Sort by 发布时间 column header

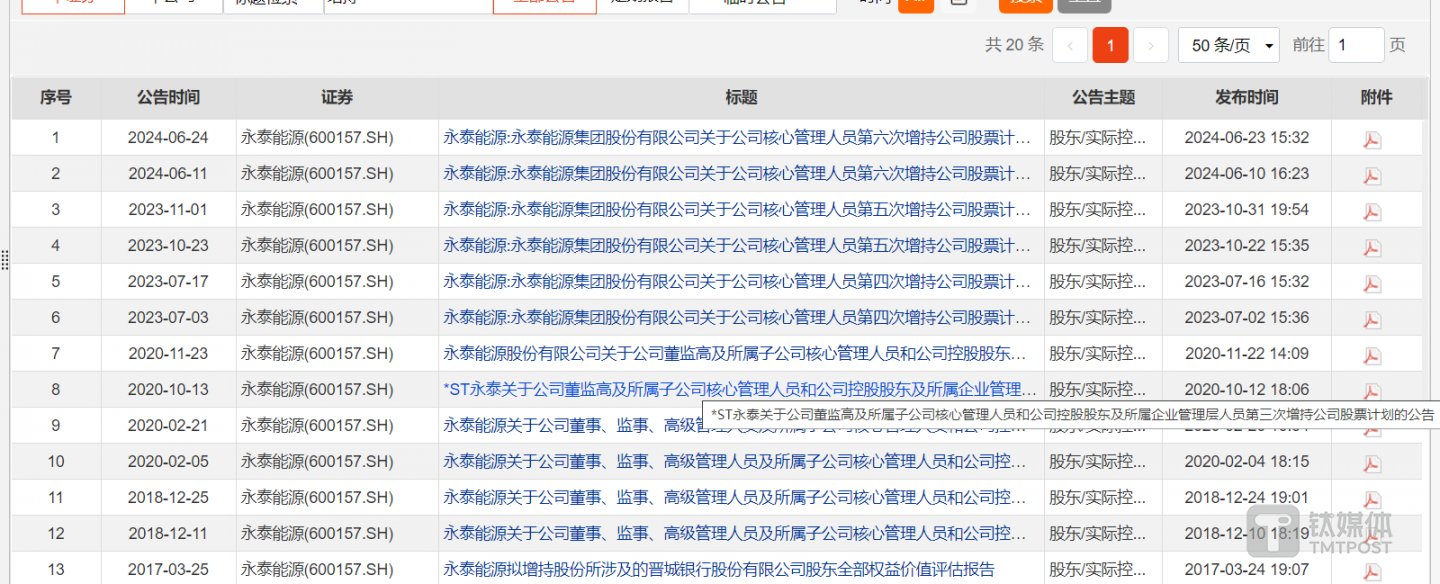coord(1246,97)
